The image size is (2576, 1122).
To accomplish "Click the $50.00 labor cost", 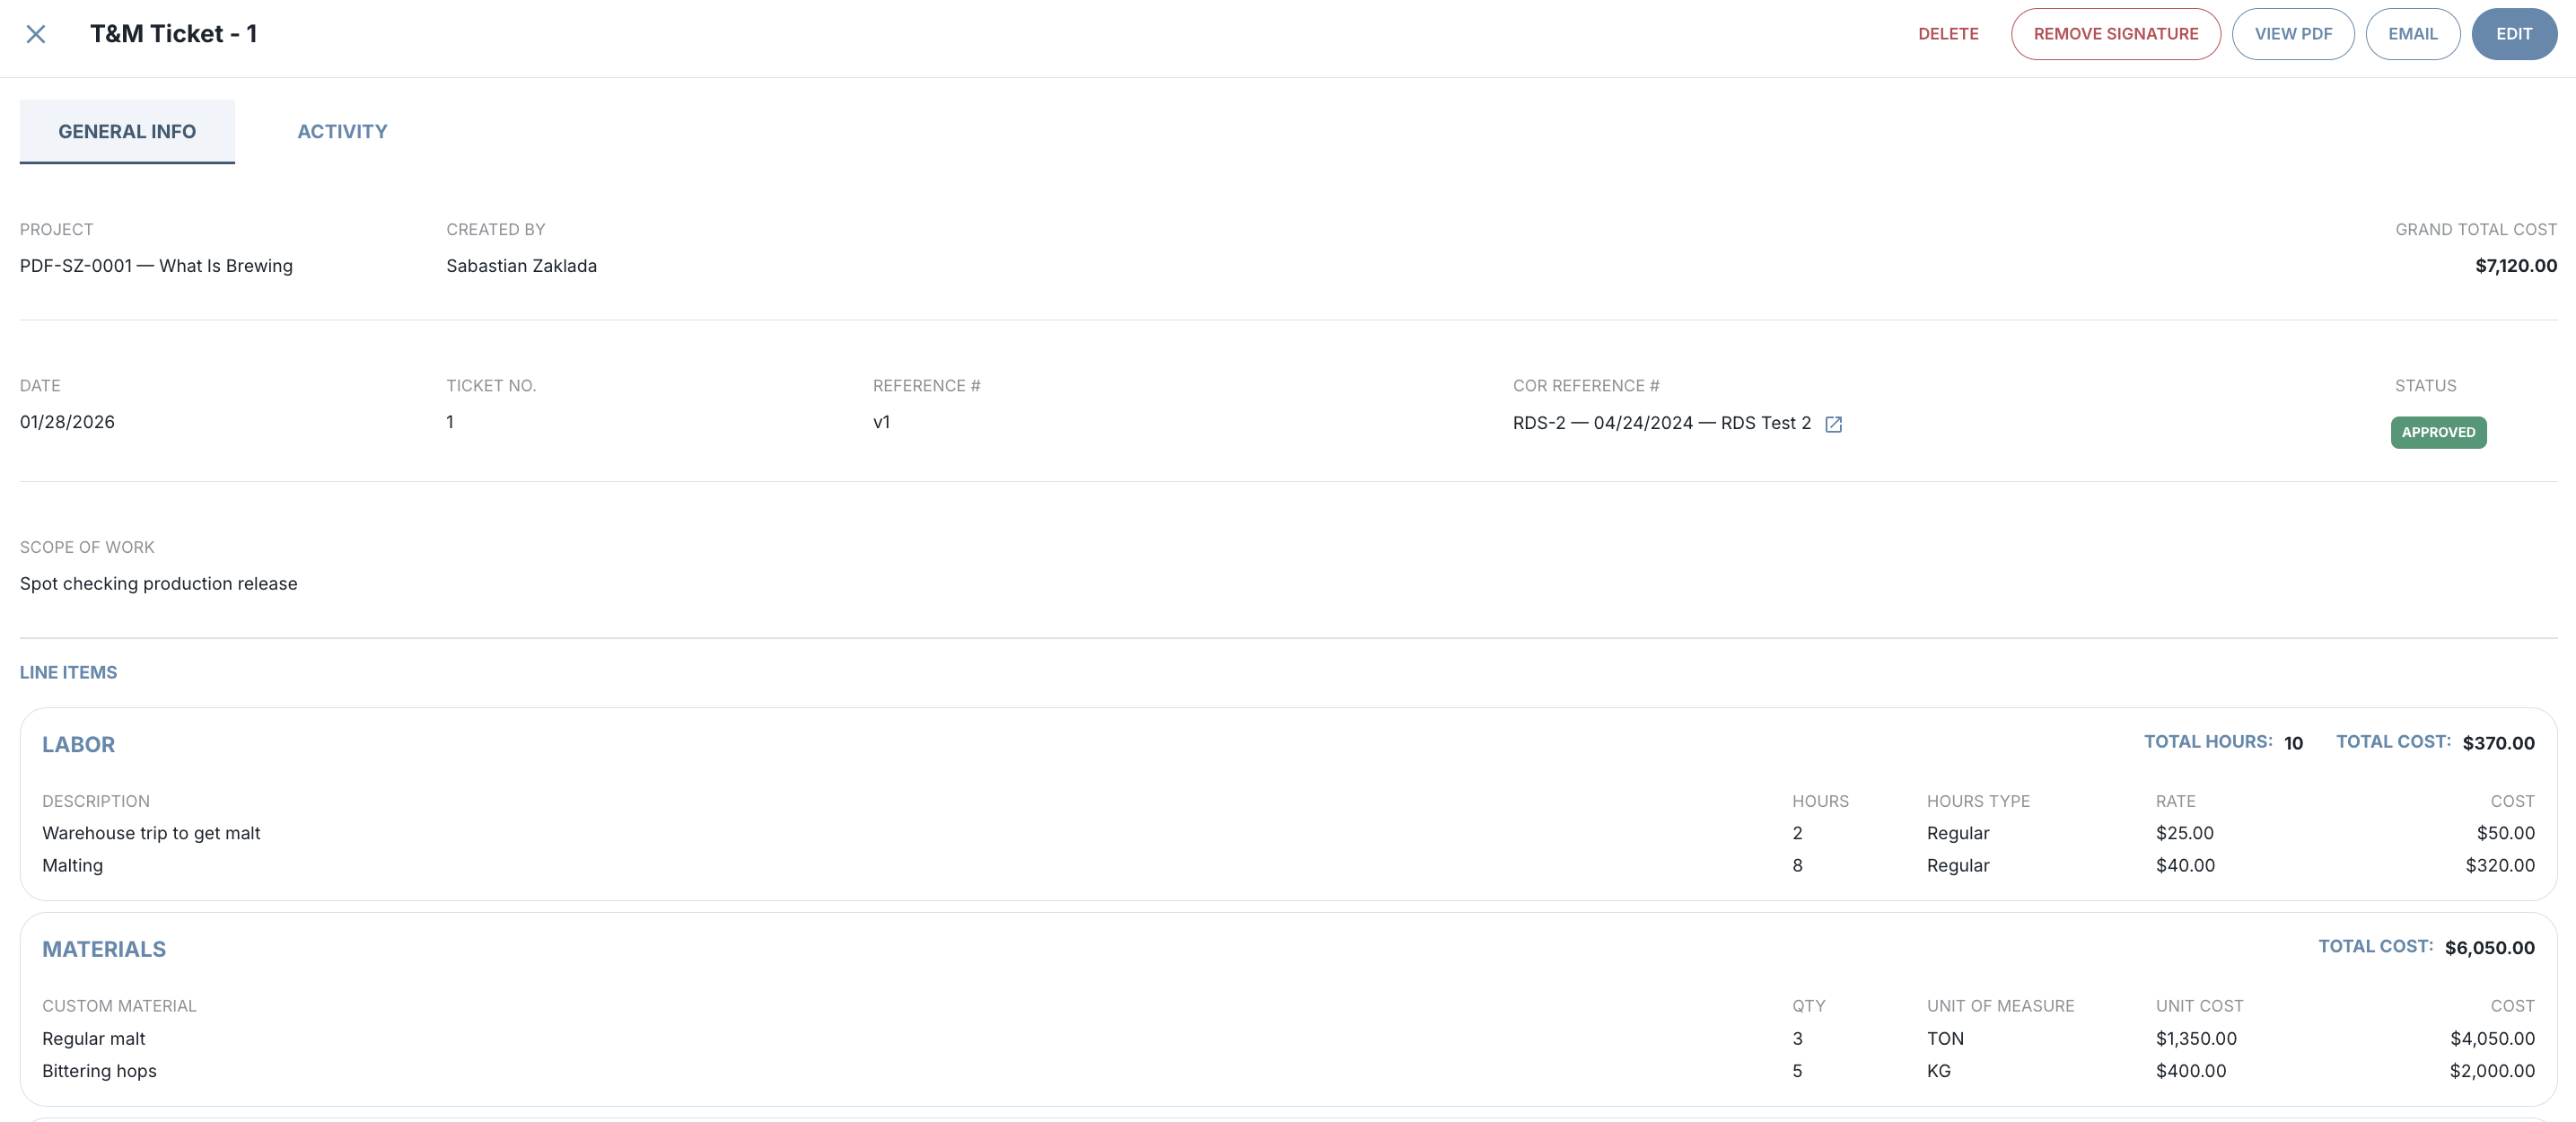I will pyautogui.click(x=2505, y=833).
